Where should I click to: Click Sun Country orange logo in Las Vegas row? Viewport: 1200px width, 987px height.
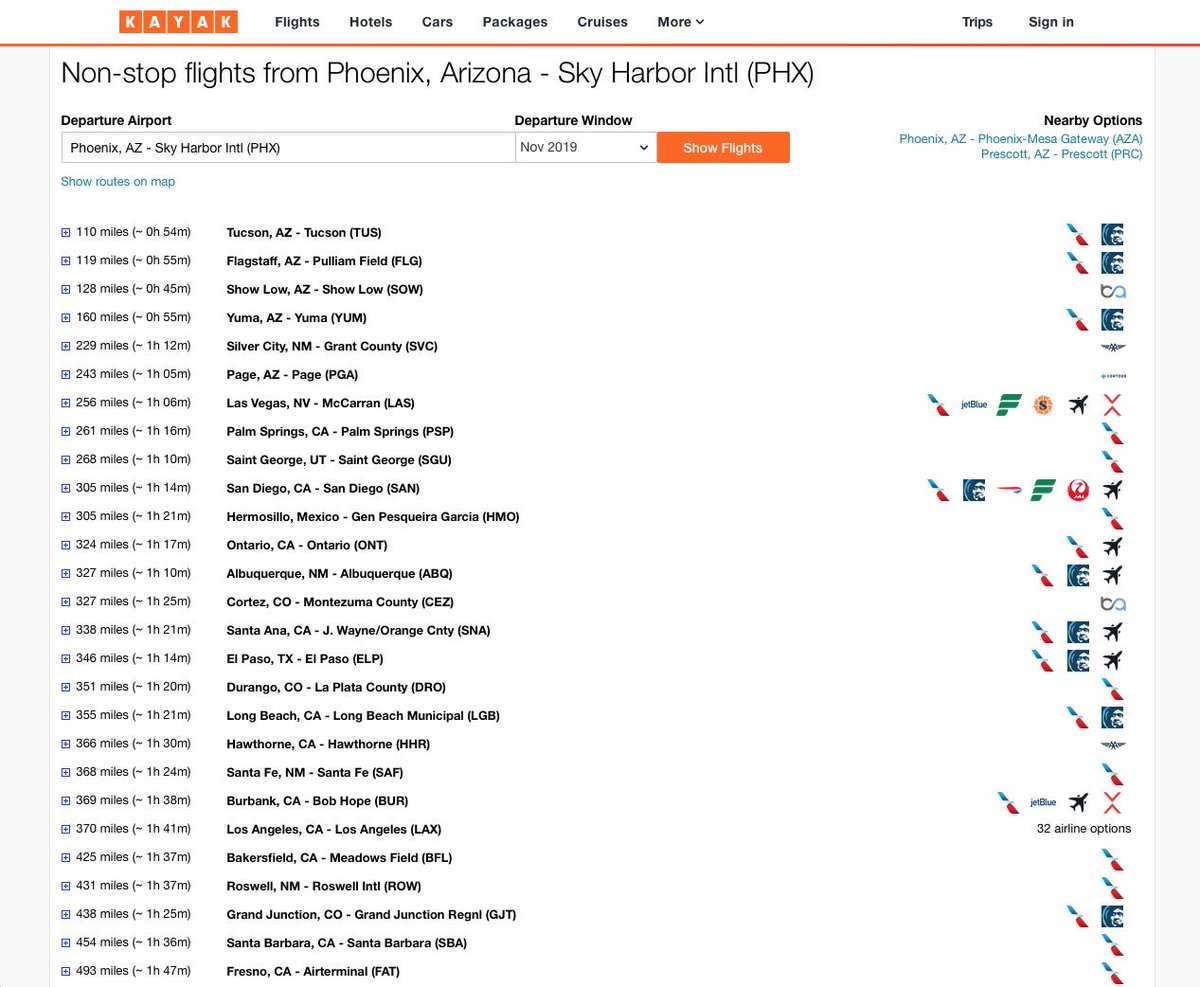[x=1042, y=405]
